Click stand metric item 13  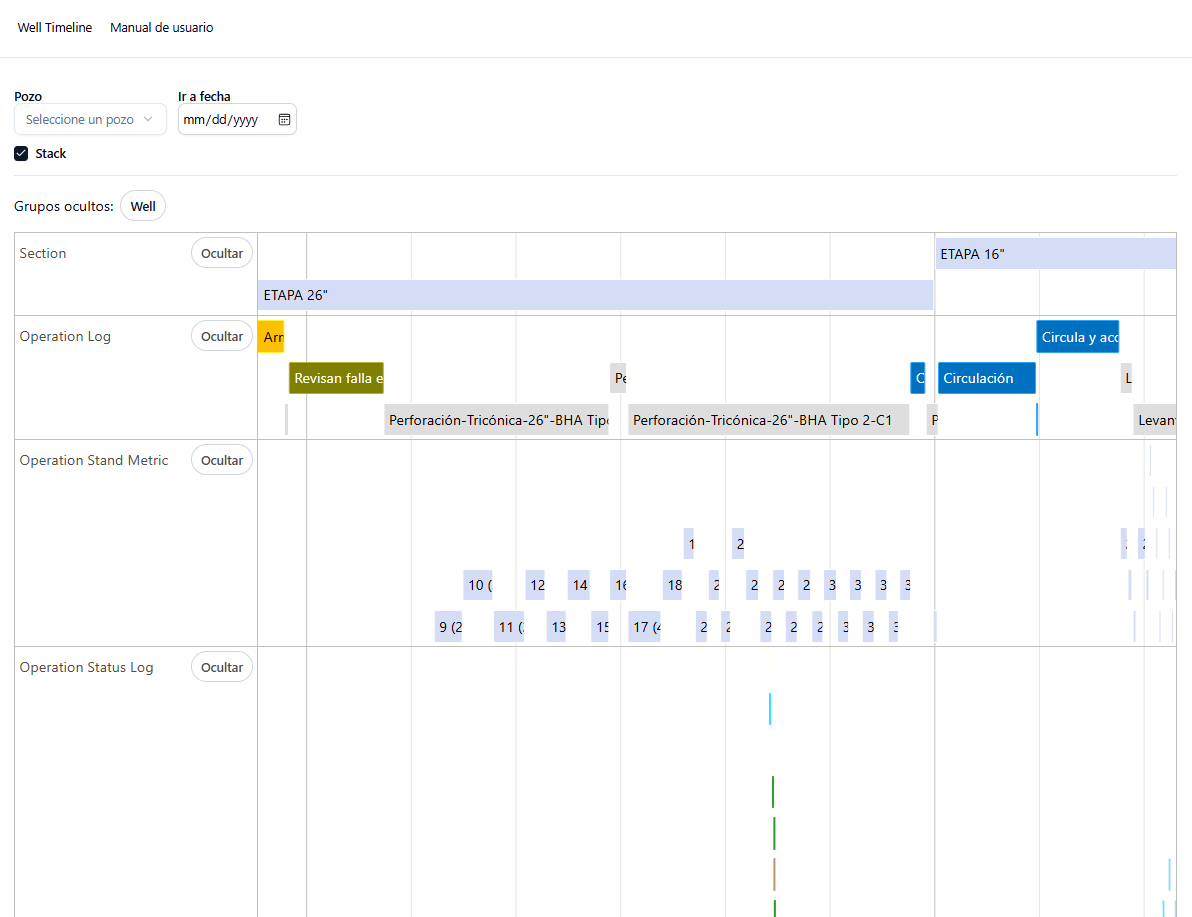557,627
